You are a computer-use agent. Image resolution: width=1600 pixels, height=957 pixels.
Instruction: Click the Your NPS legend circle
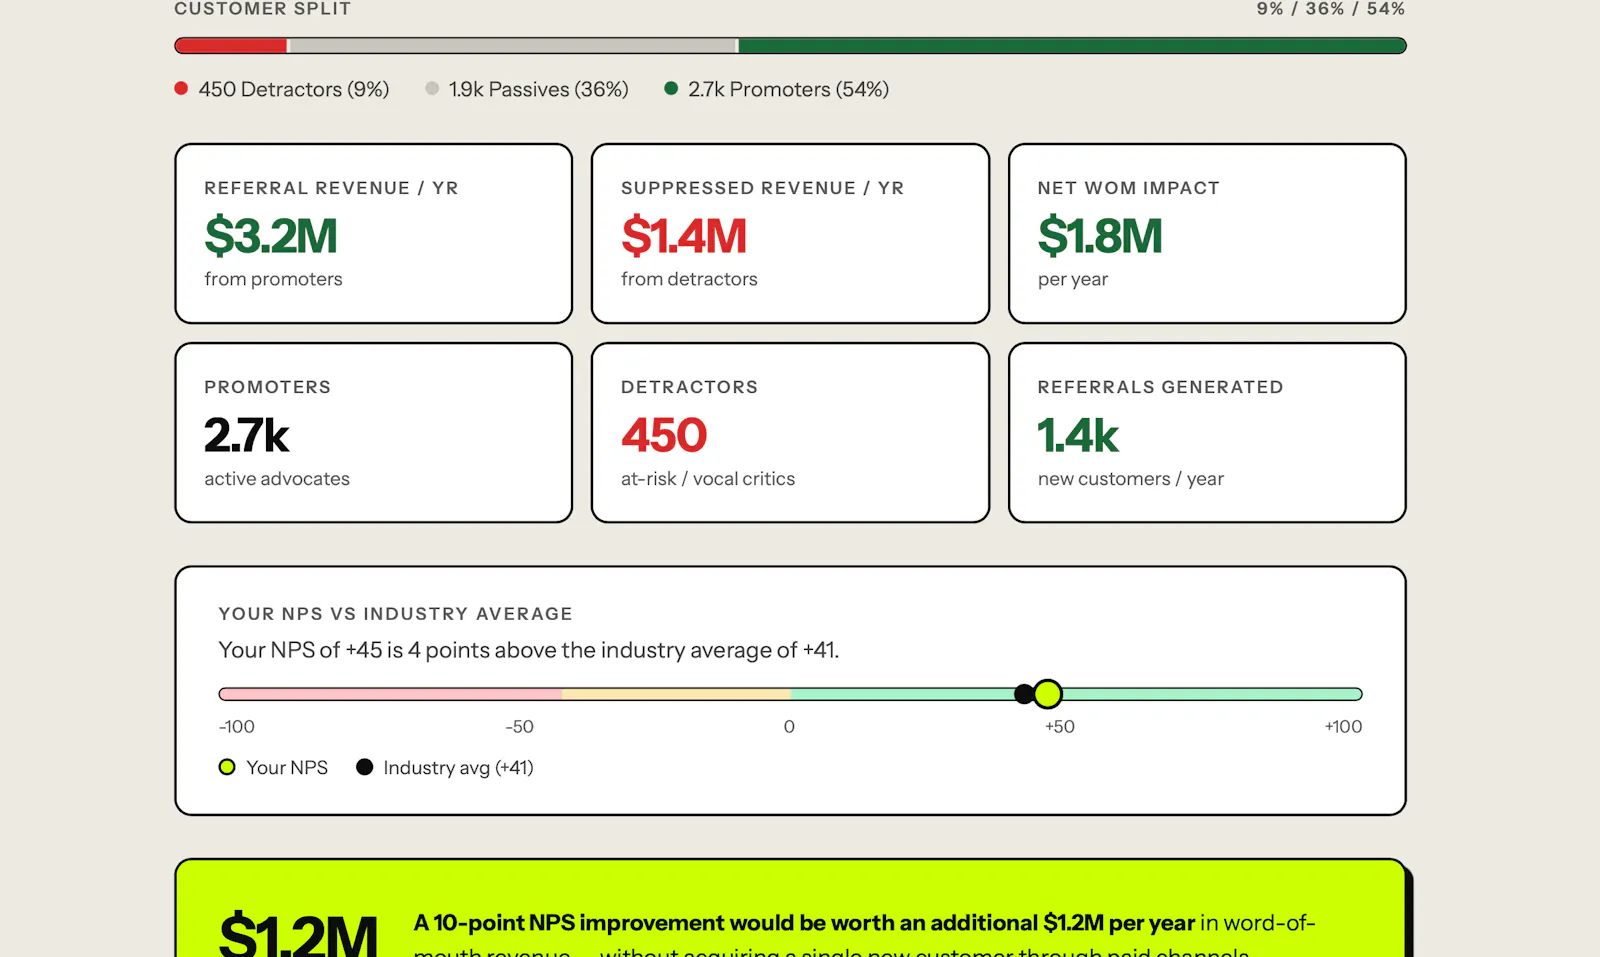point(227,767)
